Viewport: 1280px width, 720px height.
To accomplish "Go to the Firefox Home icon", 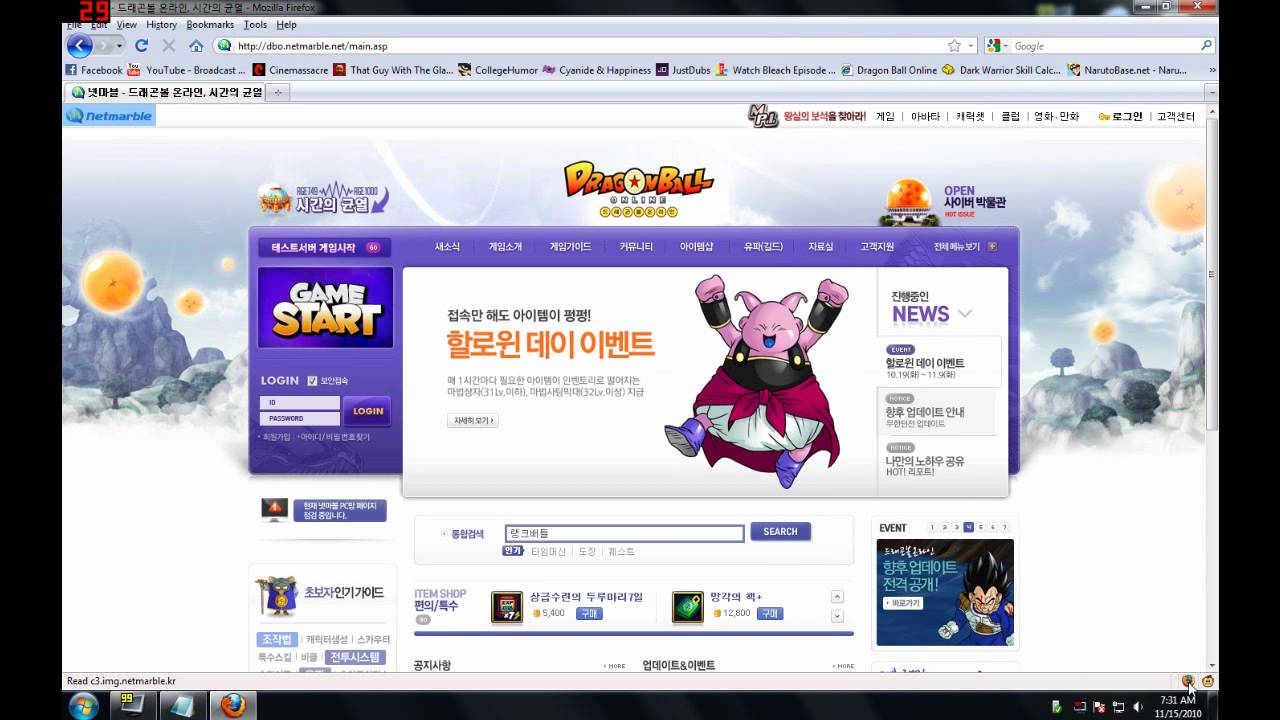I will pyautogui.click(x=196, y=46).
